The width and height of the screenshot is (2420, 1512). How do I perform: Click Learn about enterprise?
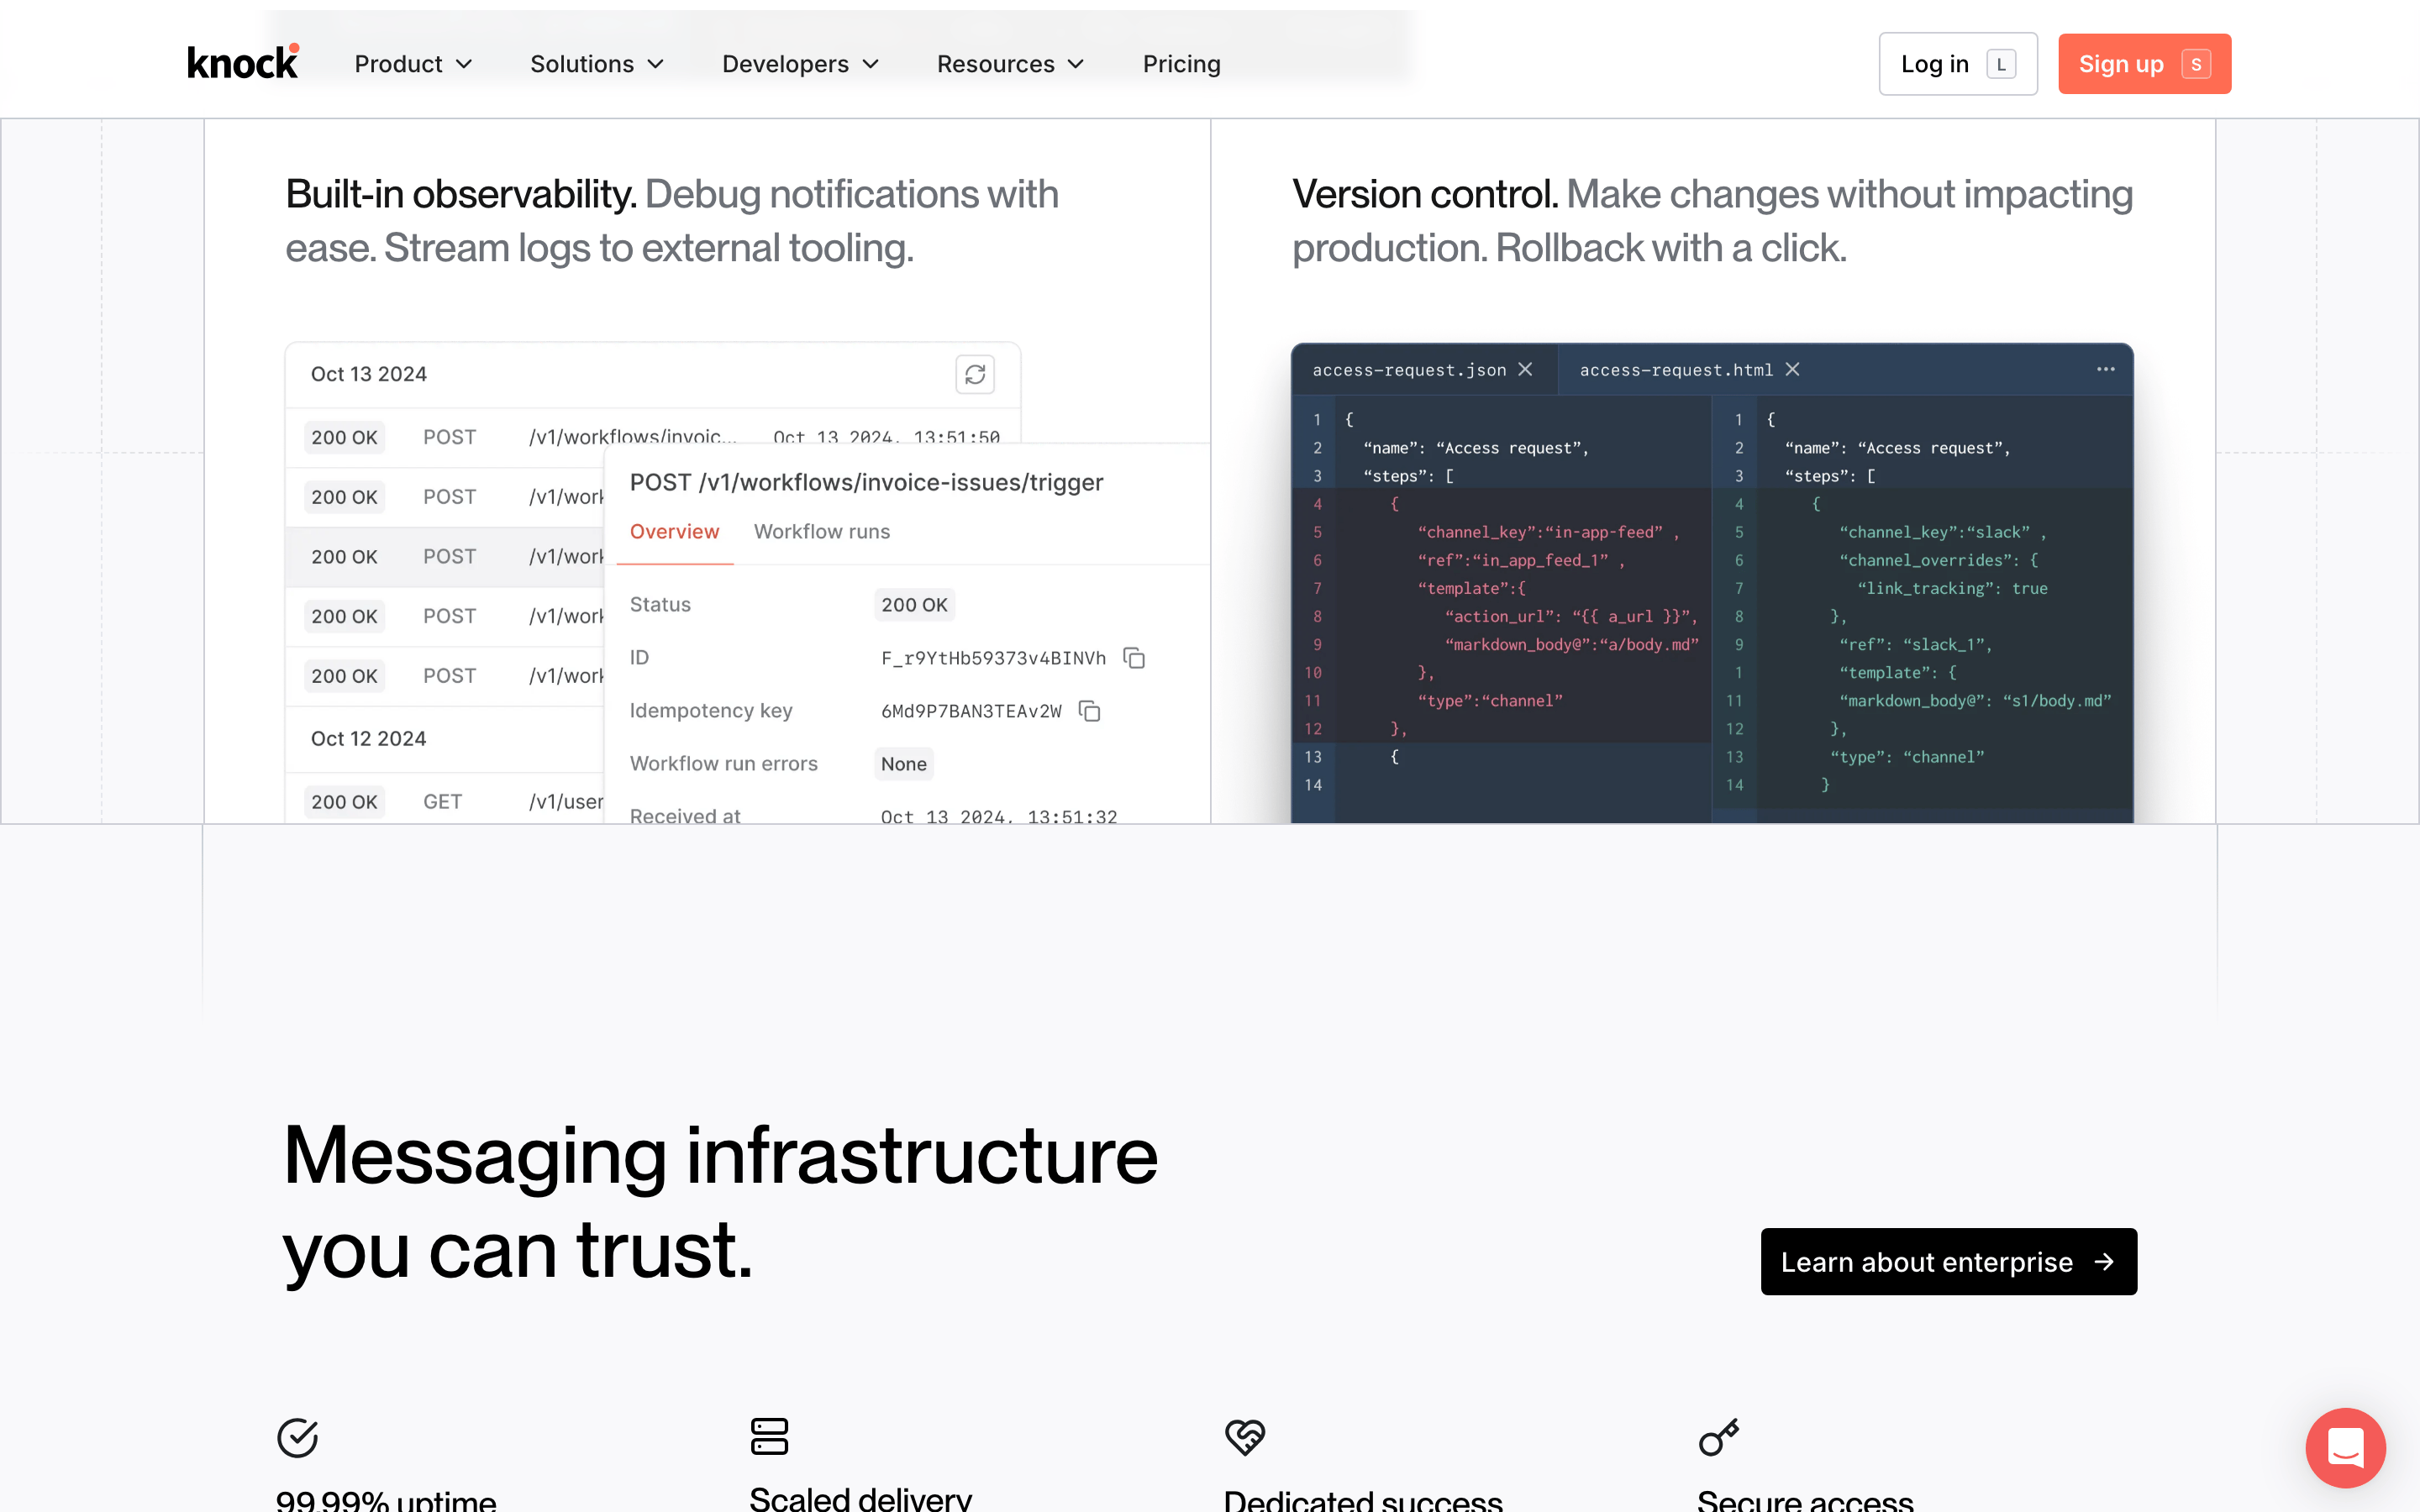[x=1948, y=1261]
